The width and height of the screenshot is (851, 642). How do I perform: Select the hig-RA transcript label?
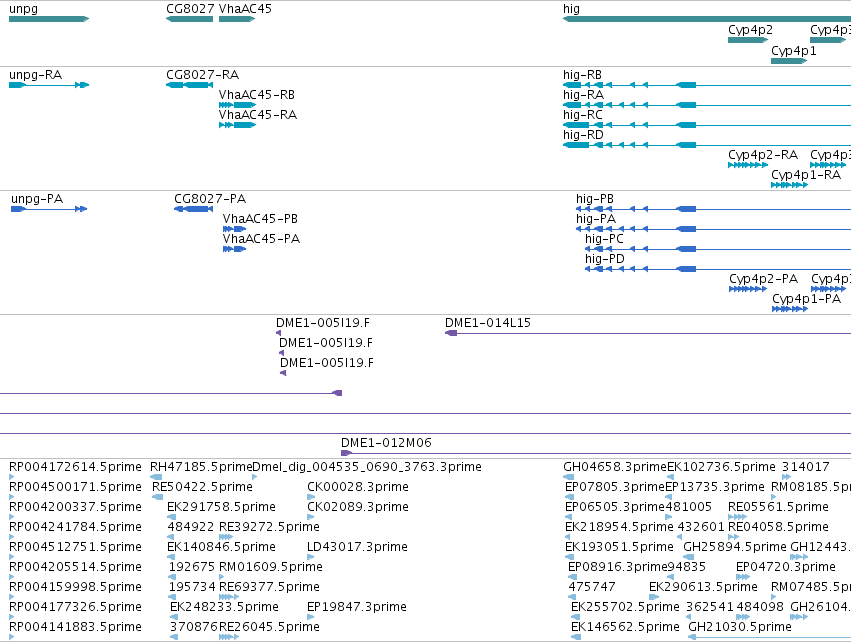pos(583,95)
